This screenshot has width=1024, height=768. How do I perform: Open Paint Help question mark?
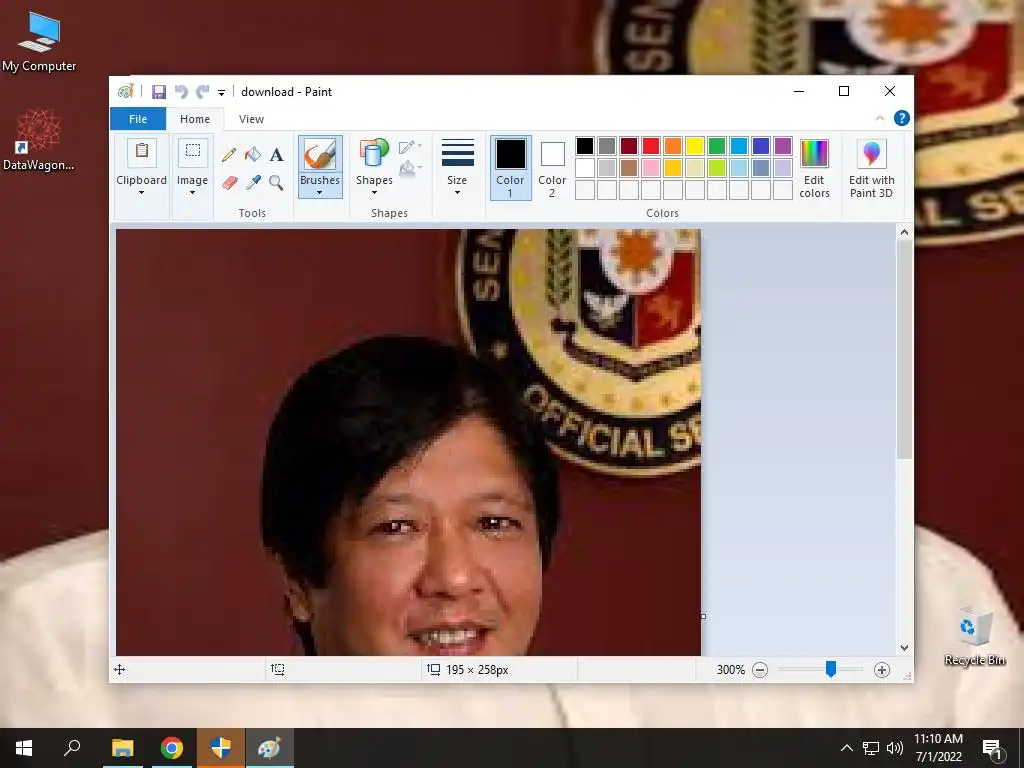902,118
